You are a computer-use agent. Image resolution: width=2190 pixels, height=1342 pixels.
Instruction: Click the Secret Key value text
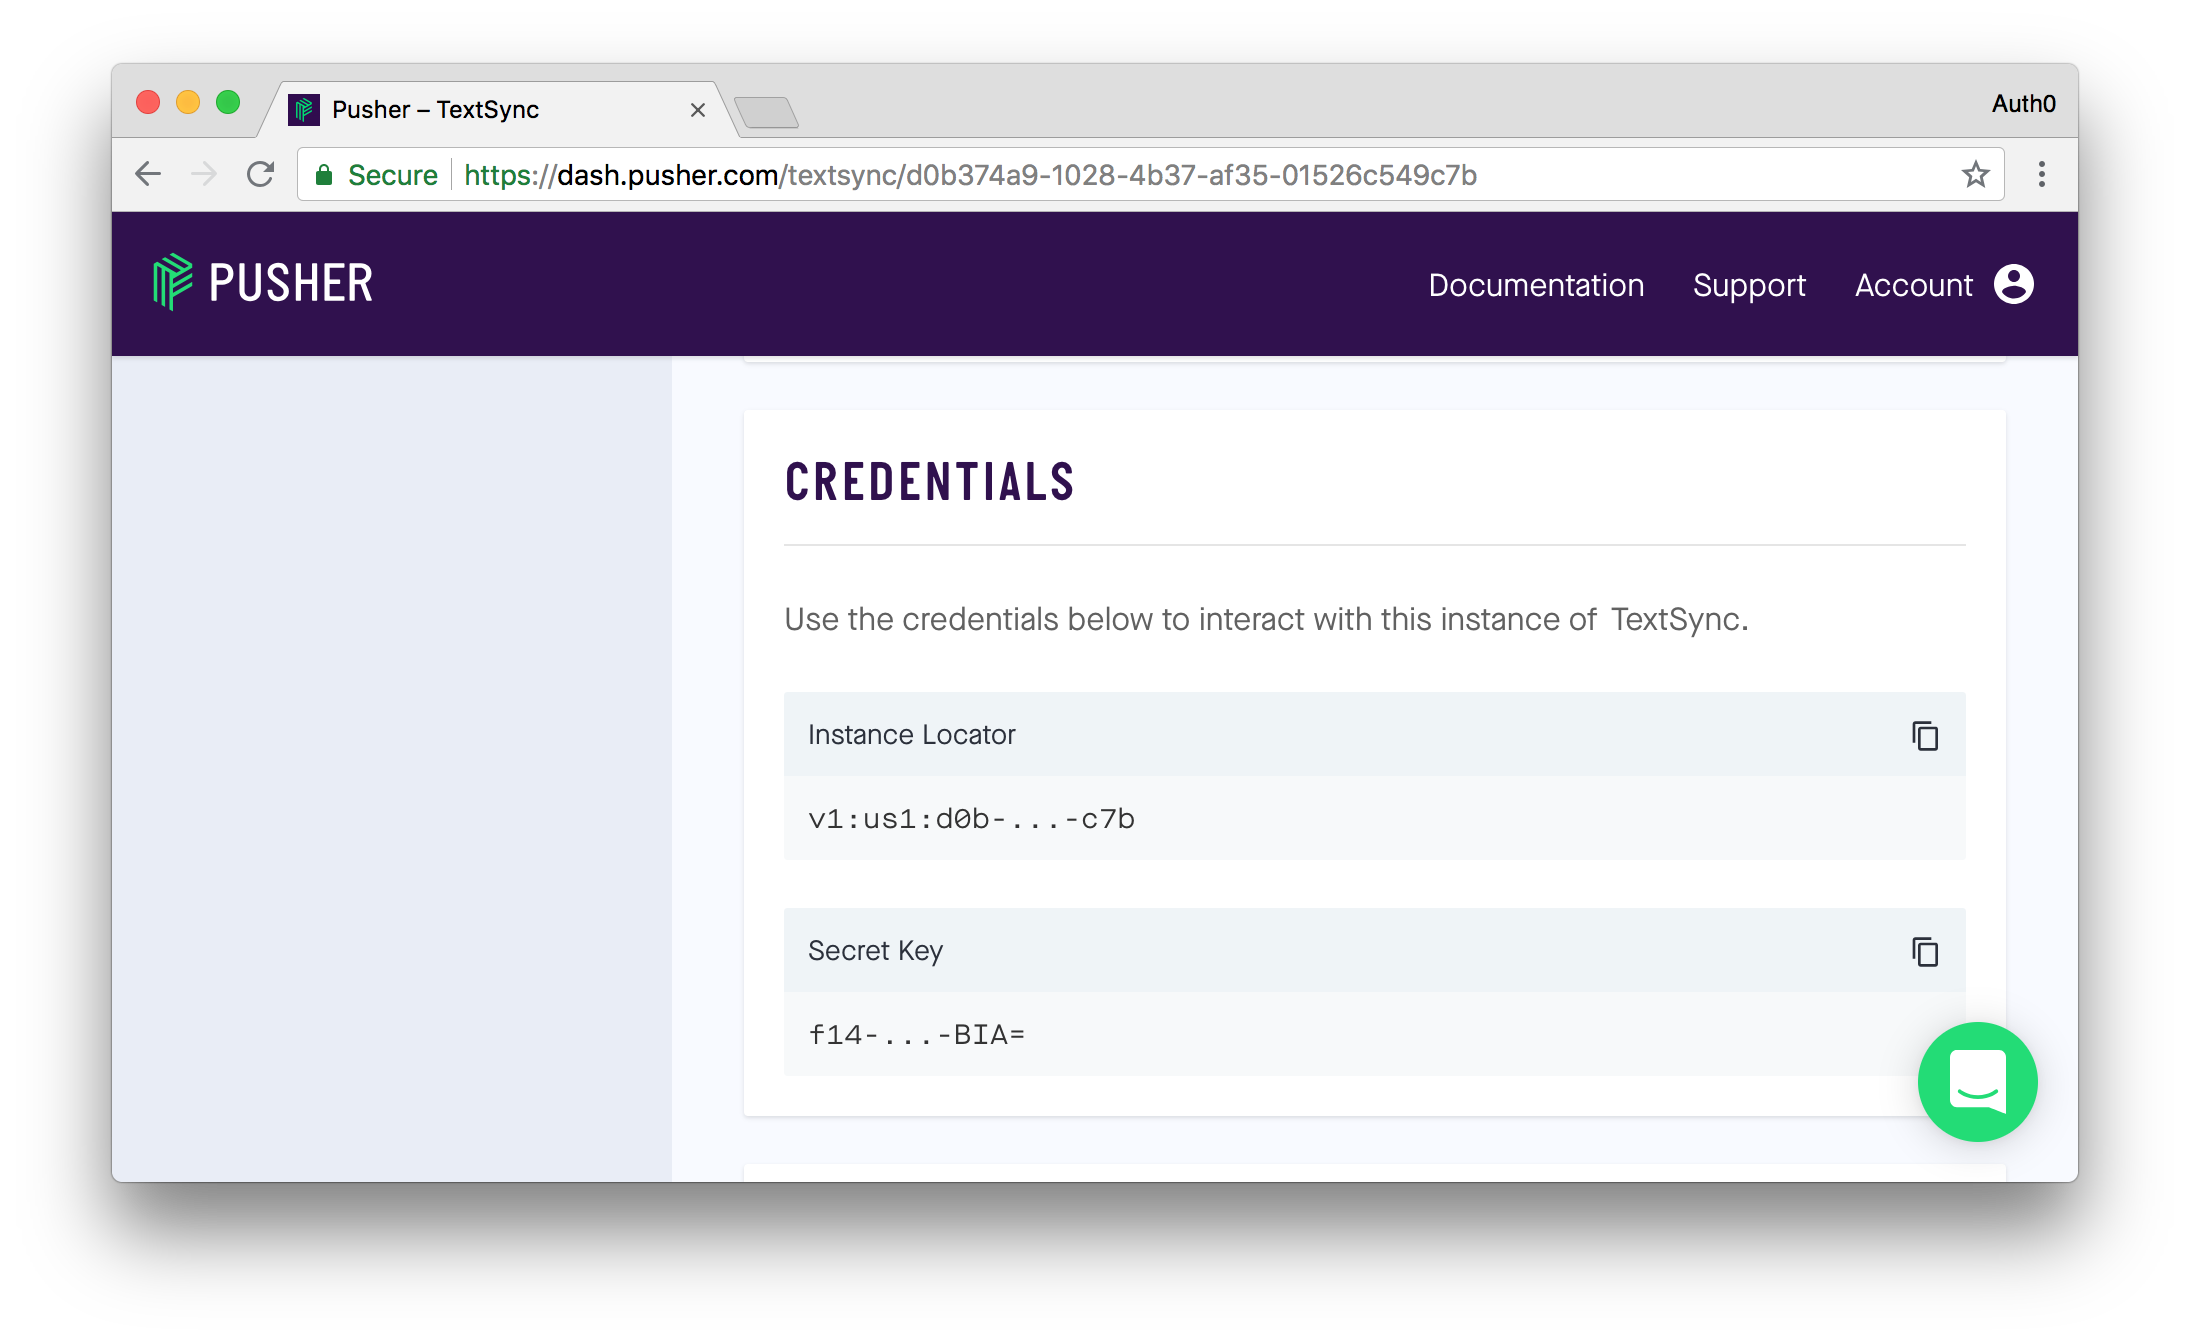(x=916, y=1035)
